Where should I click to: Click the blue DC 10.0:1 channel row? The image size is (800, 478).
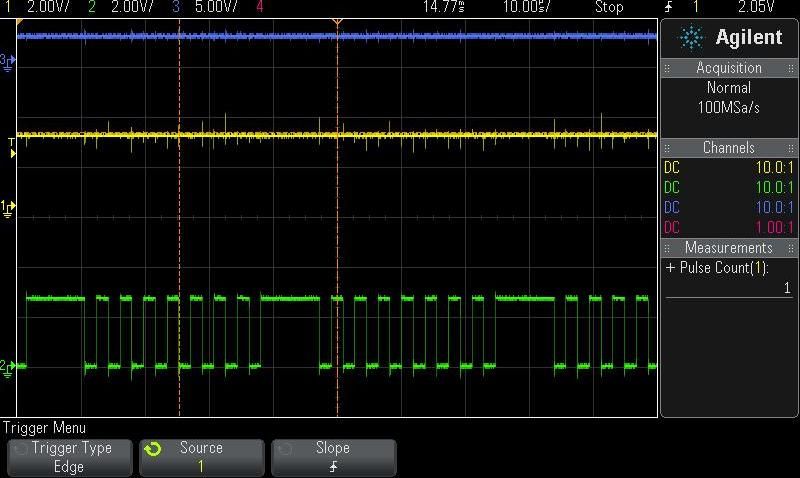pos(729,207)
